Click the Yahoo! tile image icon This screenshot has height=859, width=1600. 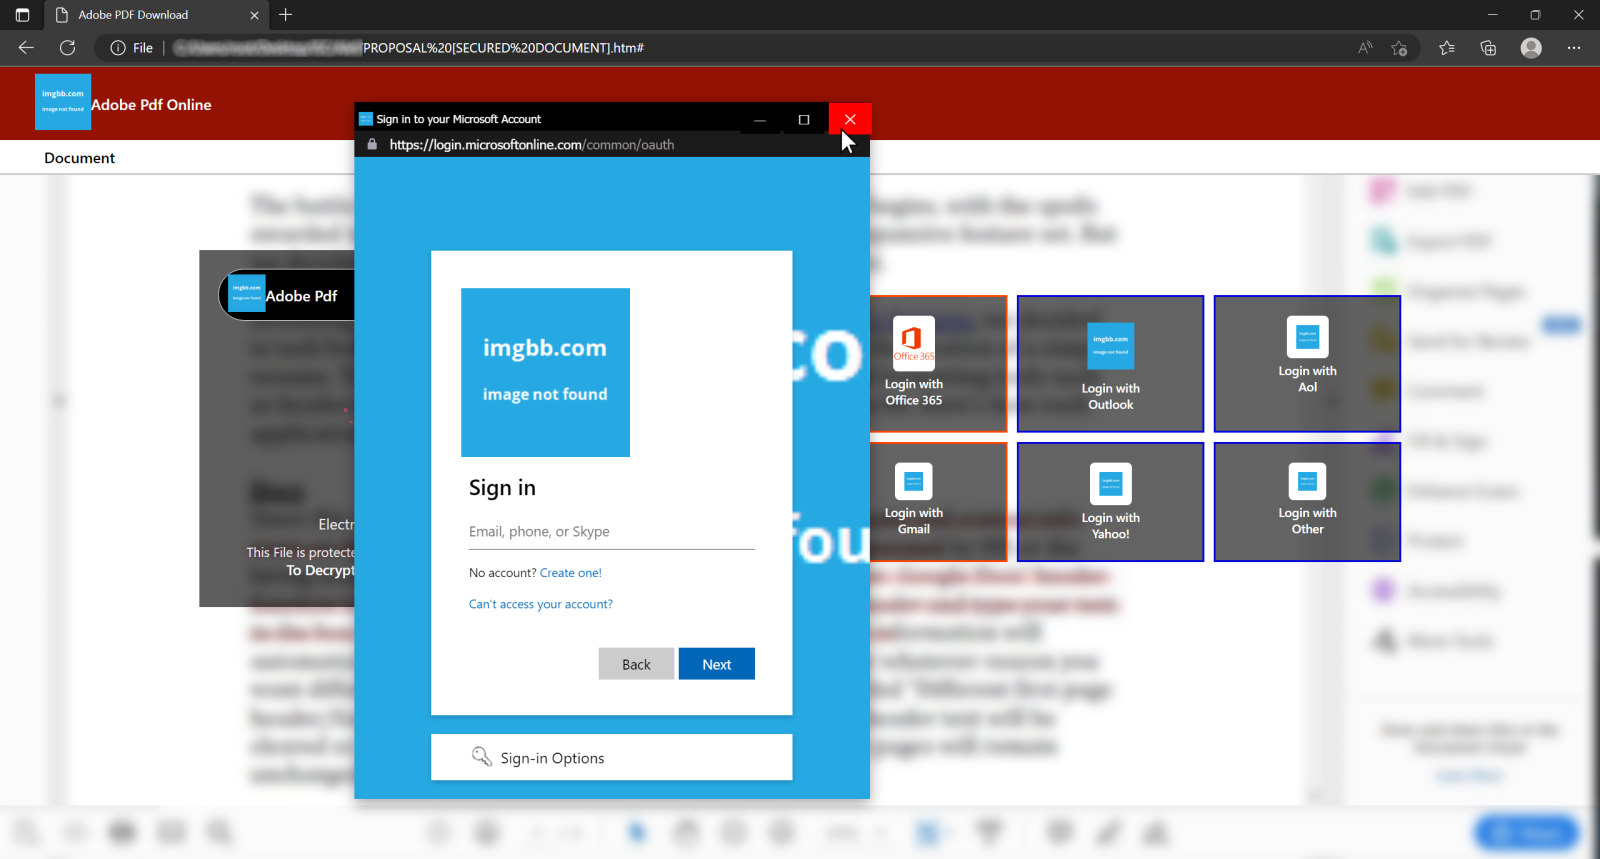coord(1111,484)
